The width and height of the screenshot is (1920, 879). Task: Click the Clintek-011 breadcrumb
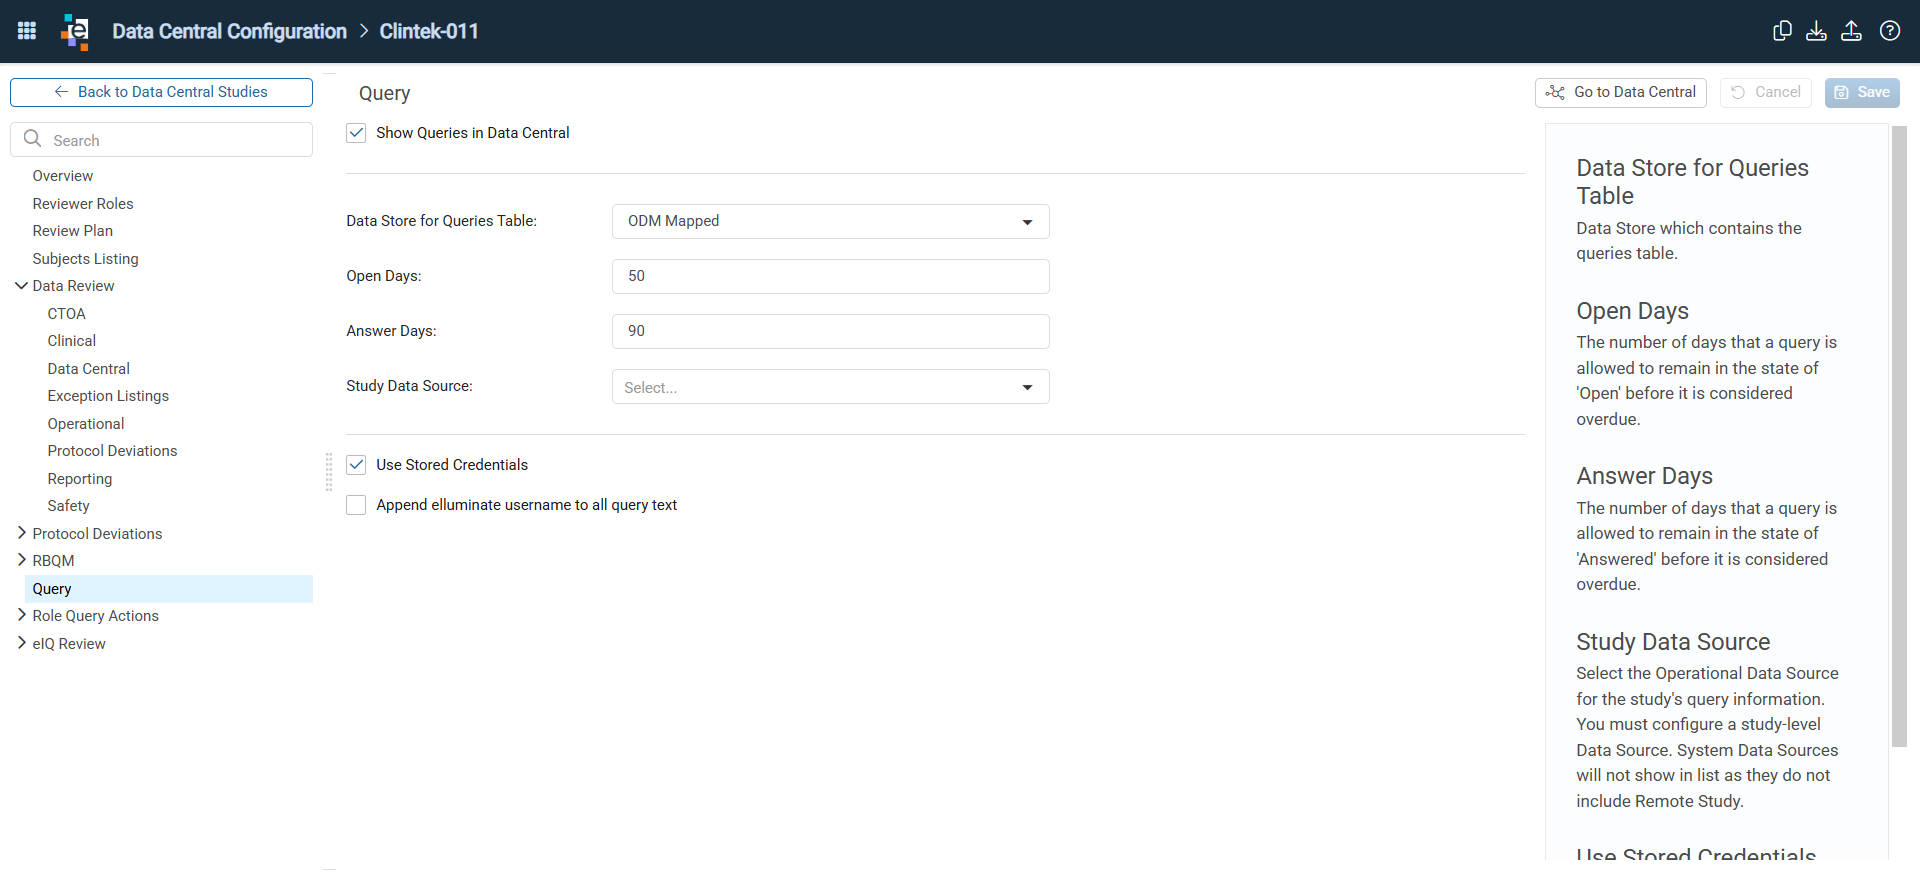coord(429,31)
